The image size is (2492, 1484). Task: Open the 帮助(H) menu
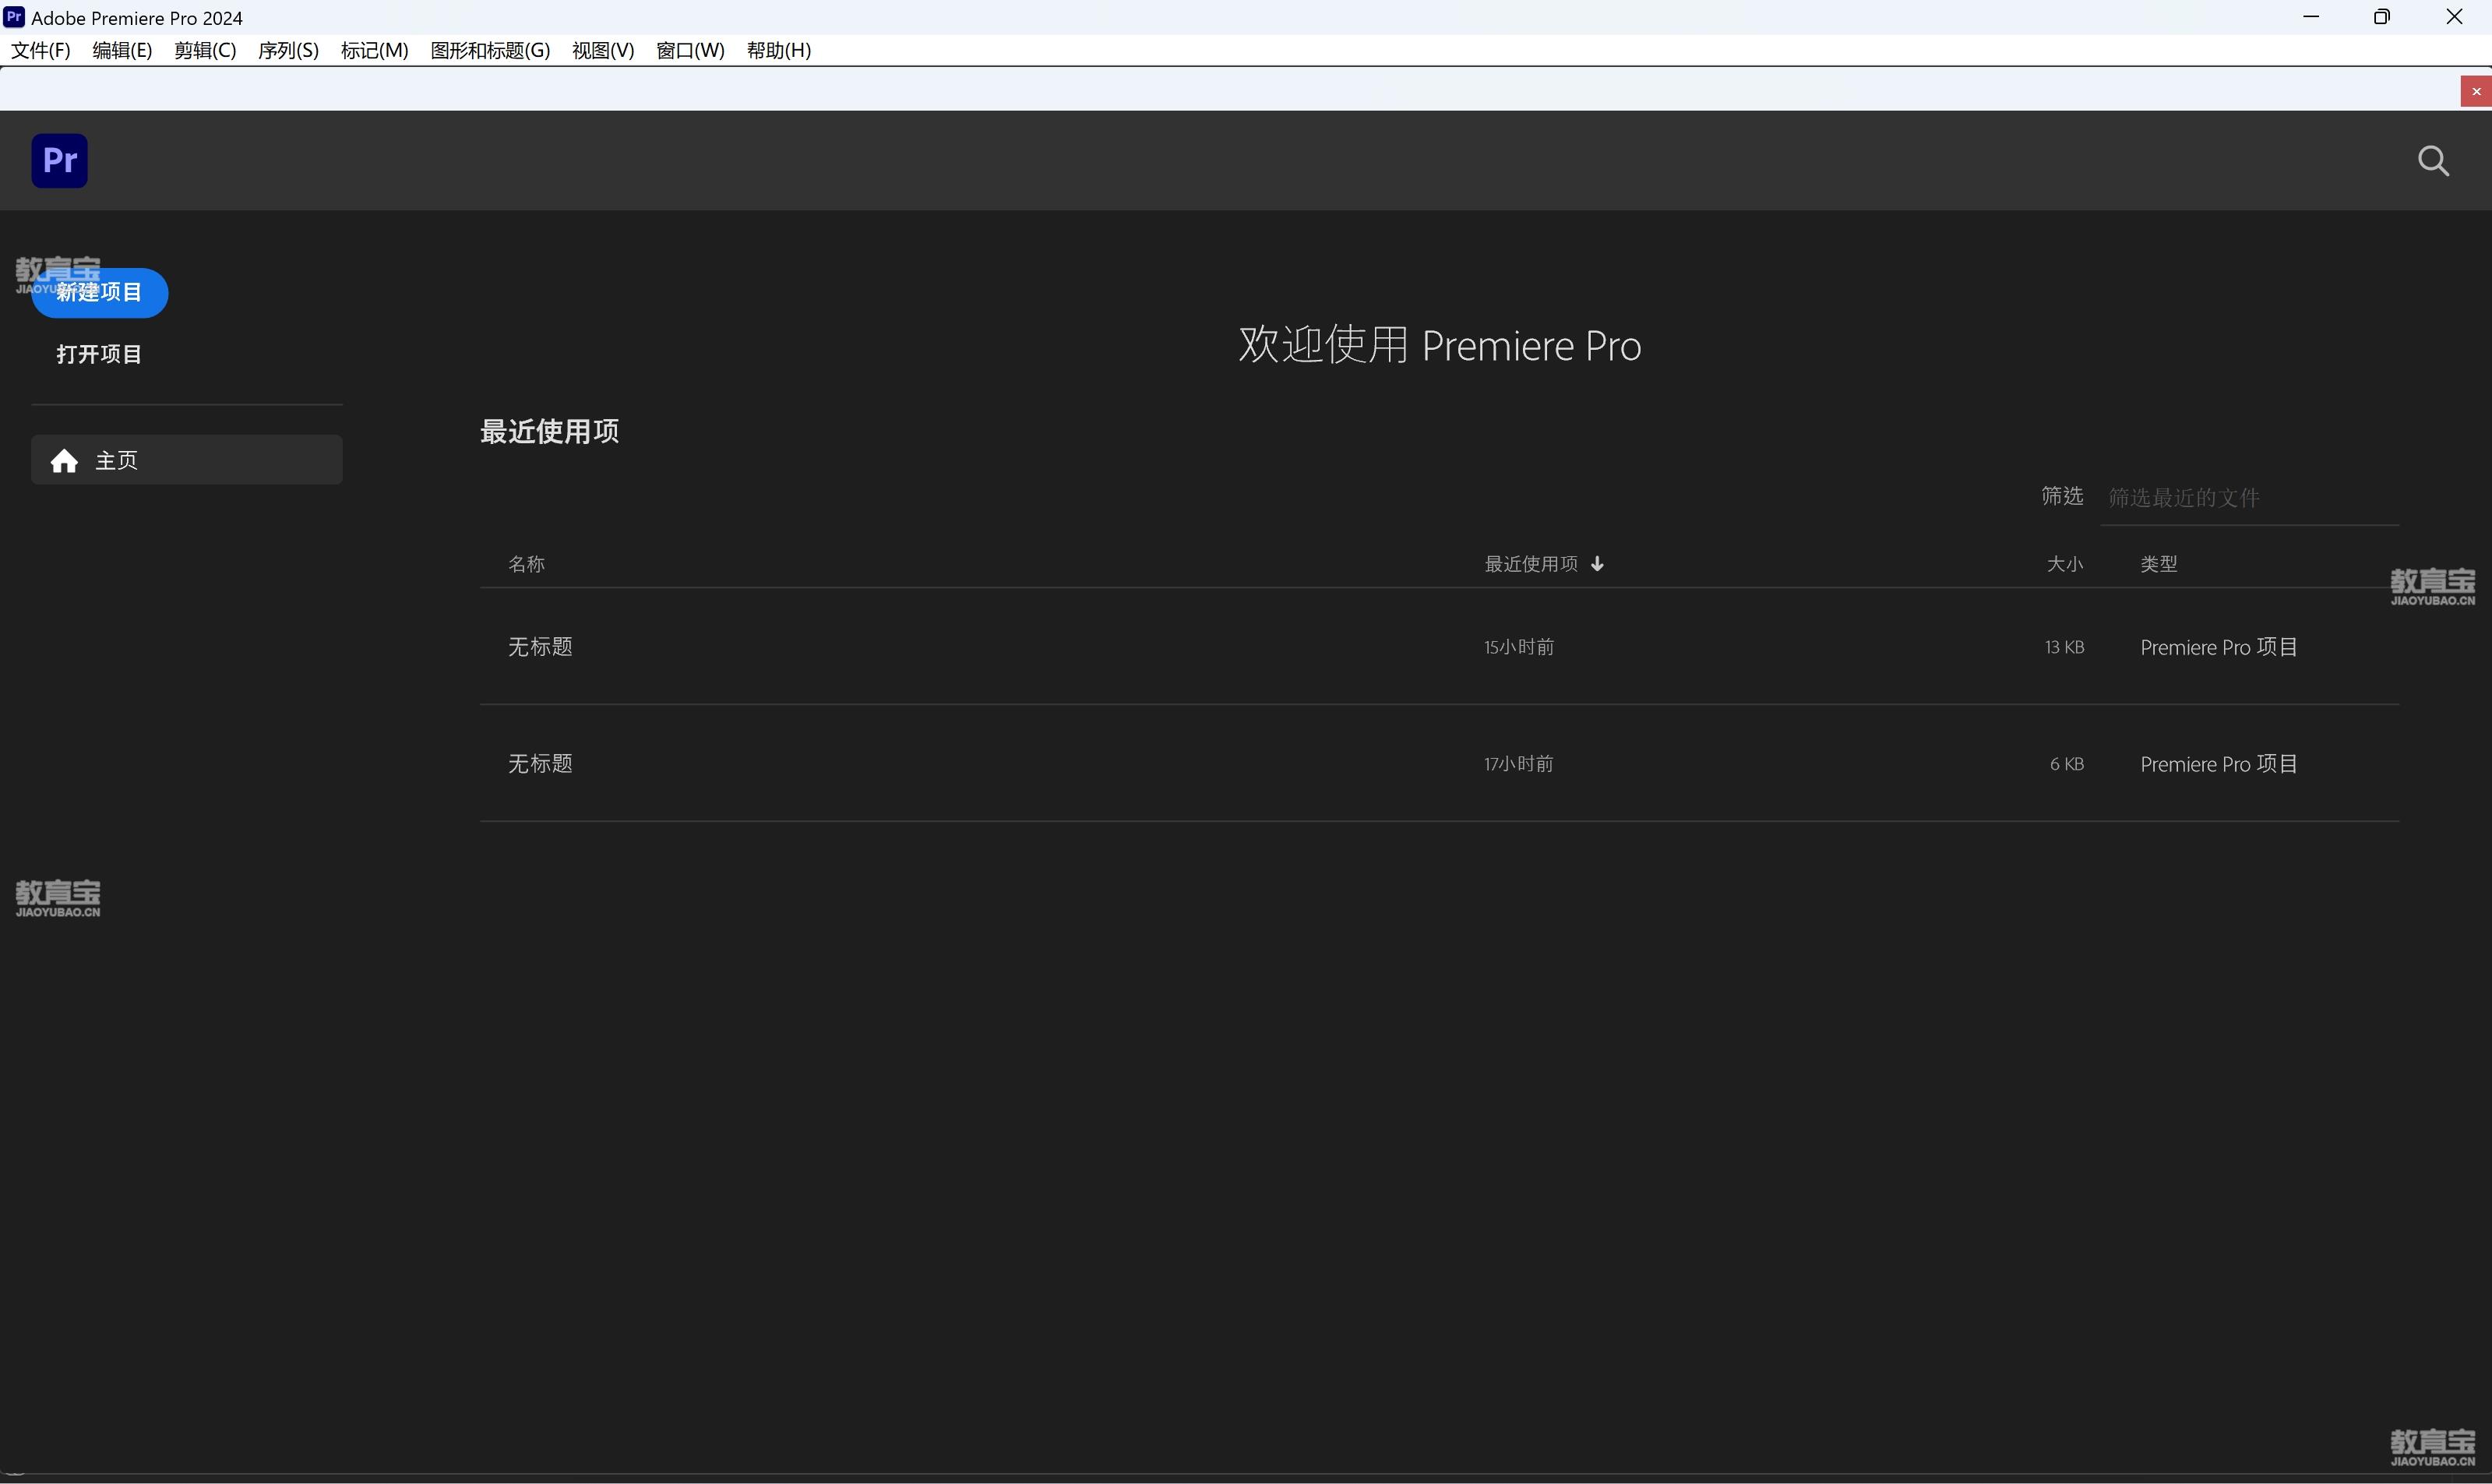pyautogui.click(x=779, y=50)
